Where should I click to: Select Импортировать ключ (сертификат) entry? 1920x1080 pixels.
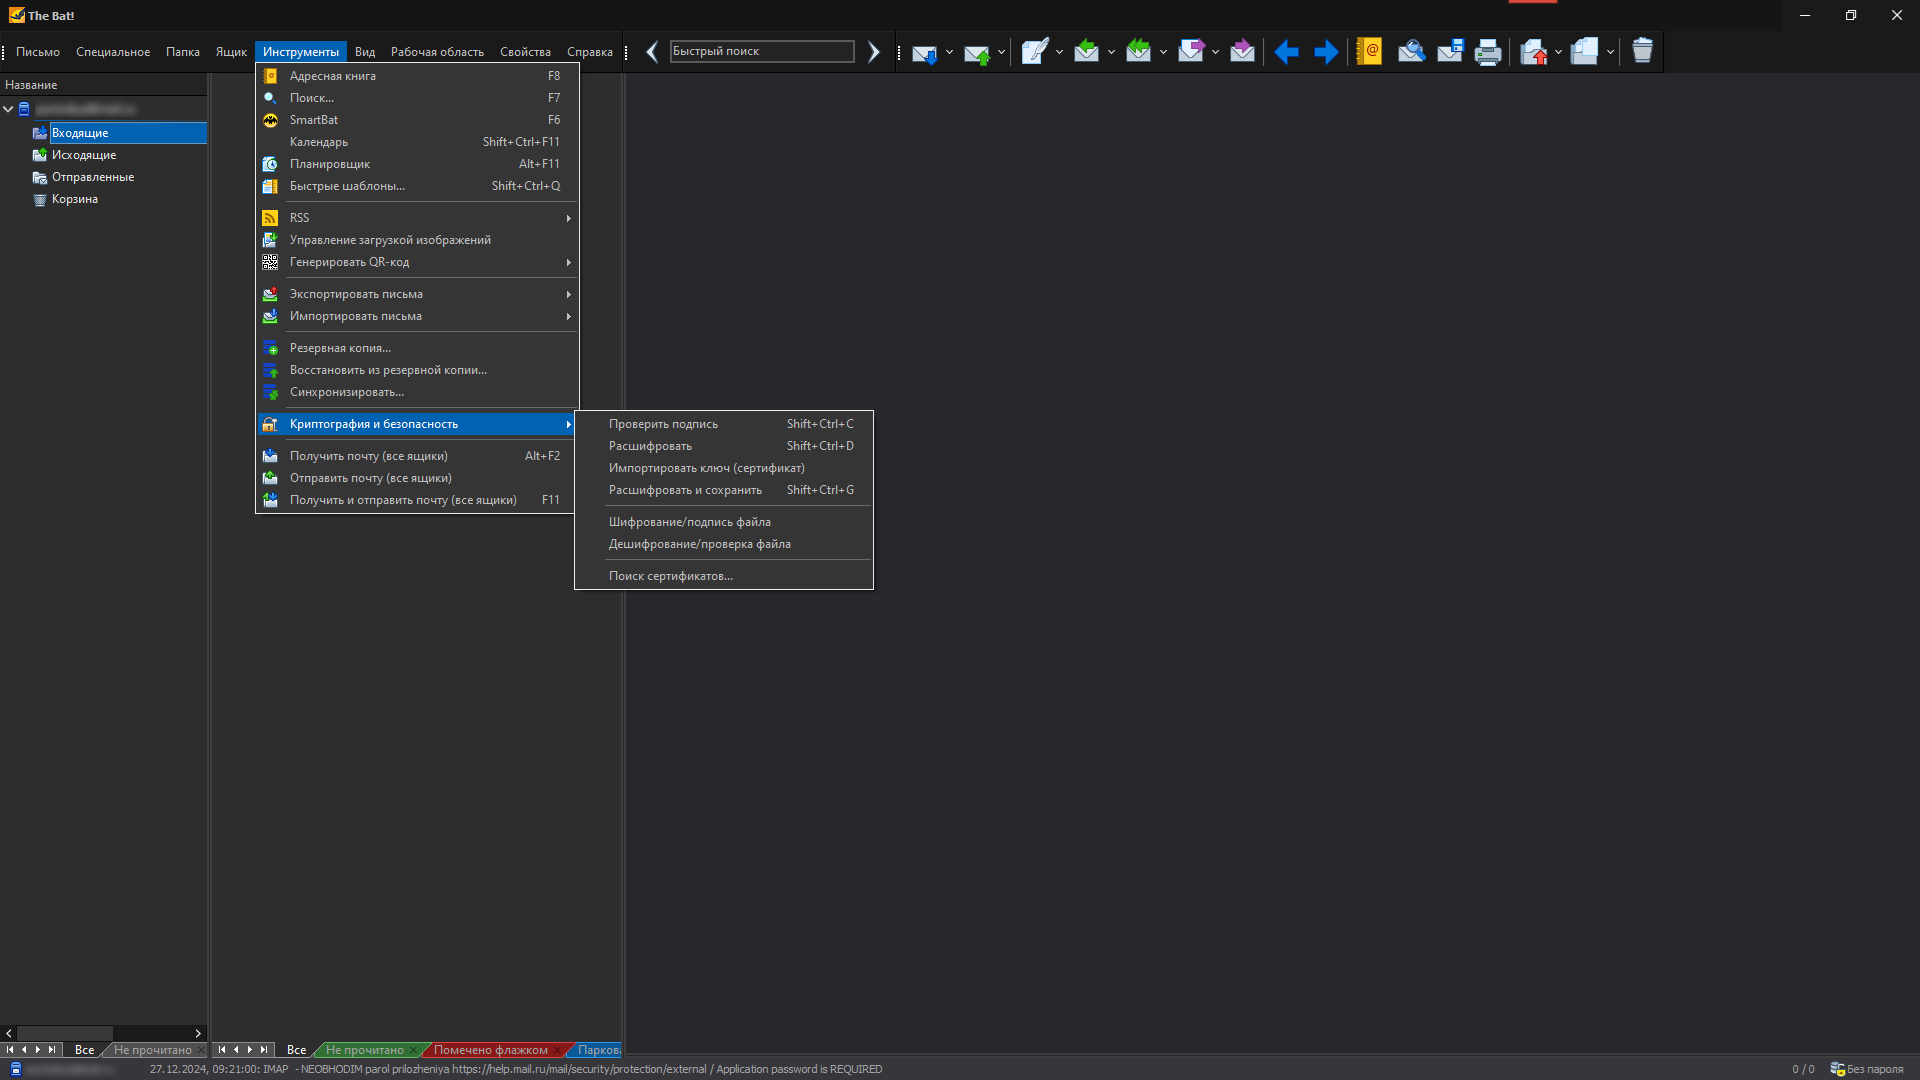point(706,468)
